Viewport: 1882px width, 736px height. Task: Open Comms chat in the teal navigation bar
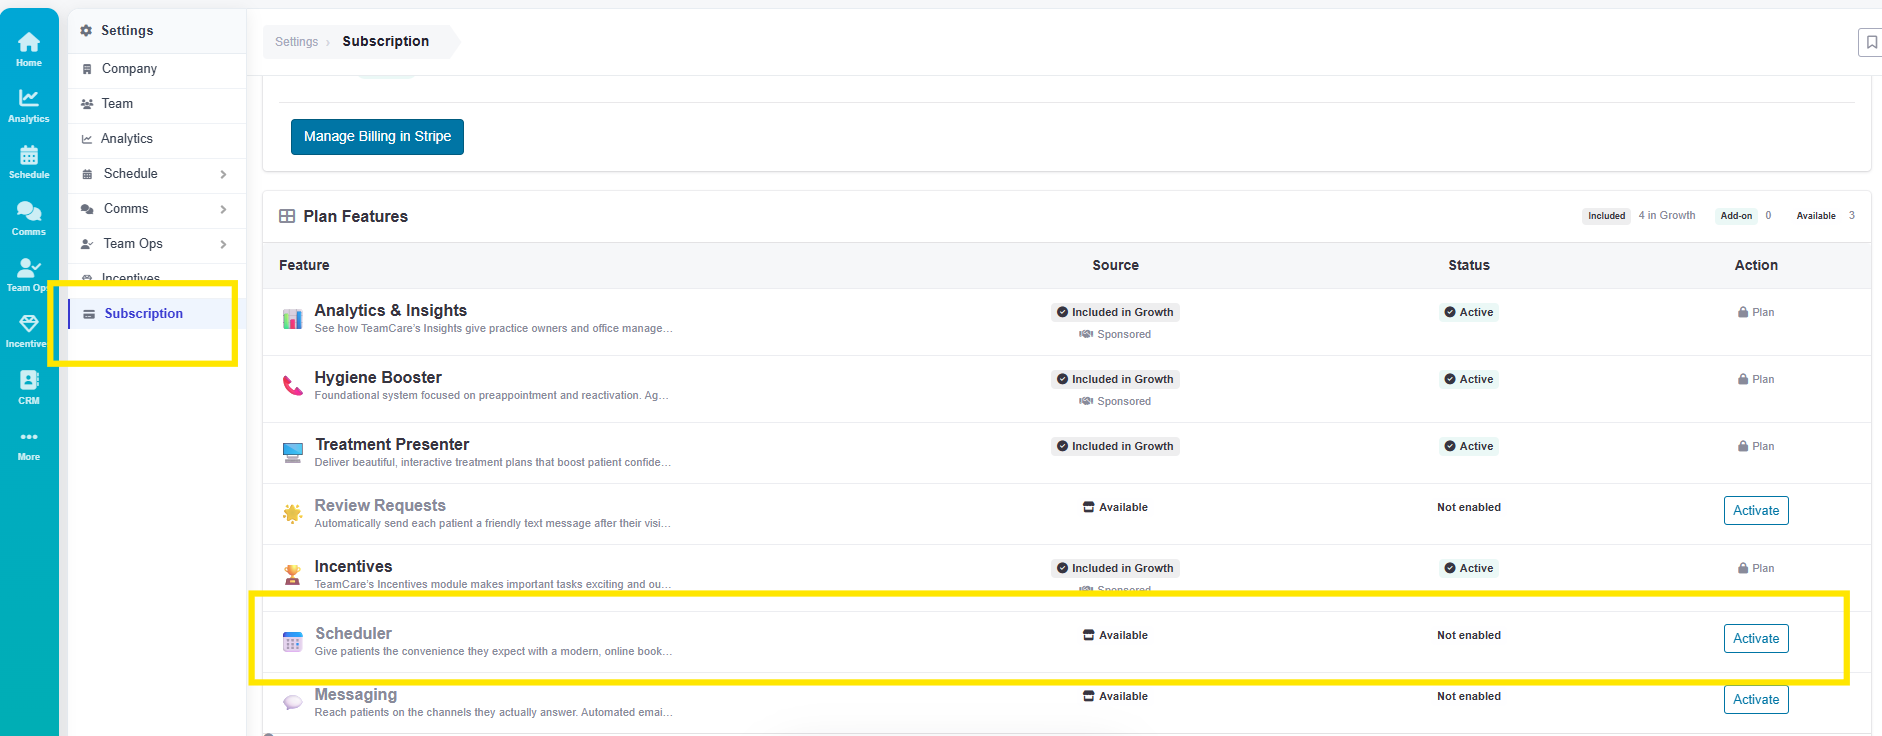29,218
